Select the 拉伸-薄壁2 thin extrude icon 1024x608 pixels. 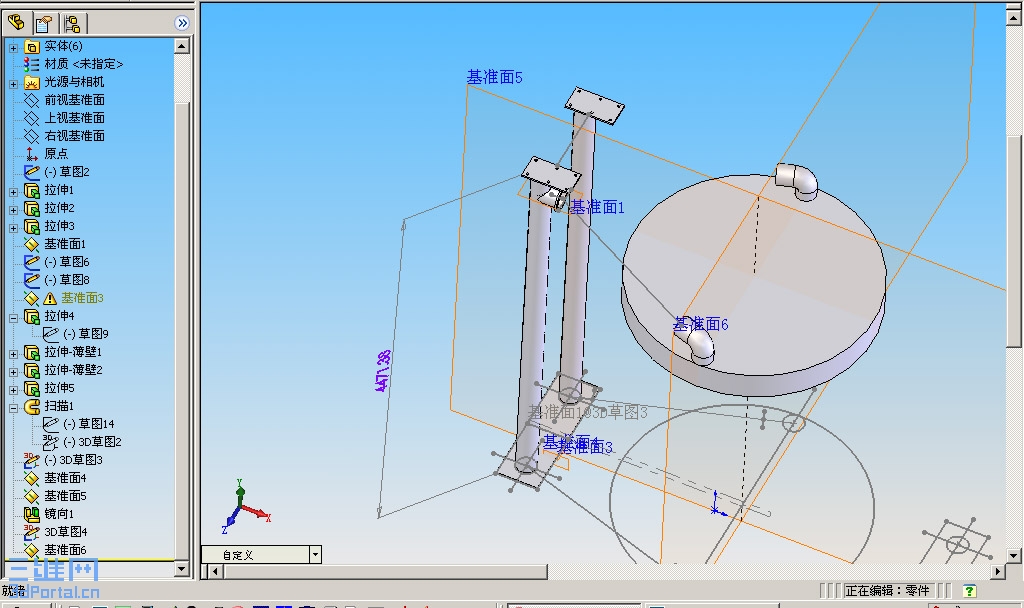click(31, 370)
